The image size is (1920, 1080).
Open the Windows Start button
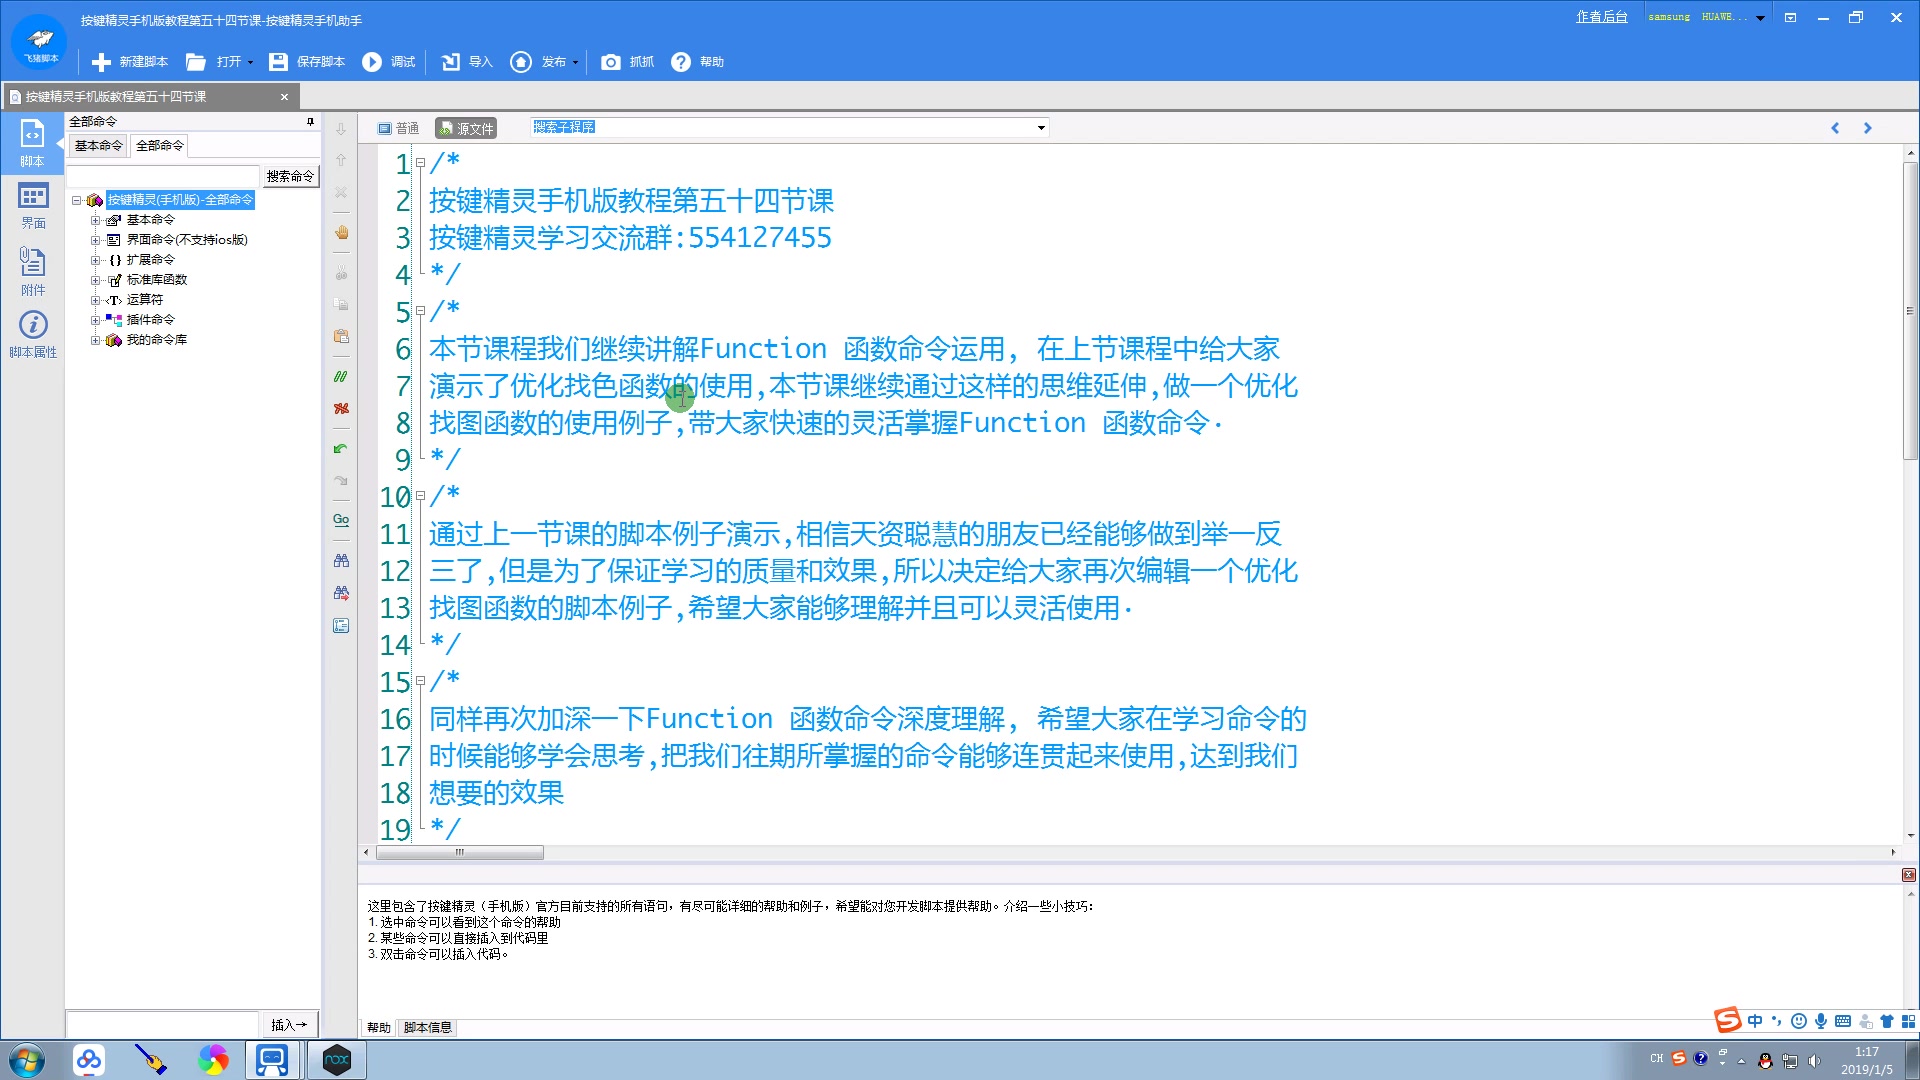coord(27,1060)
